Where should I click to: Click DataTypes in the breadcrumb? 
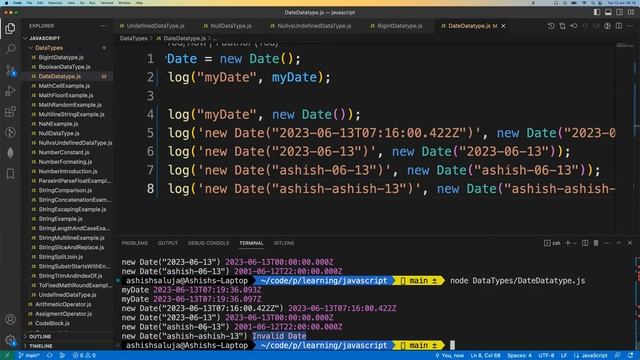(133, 38)
